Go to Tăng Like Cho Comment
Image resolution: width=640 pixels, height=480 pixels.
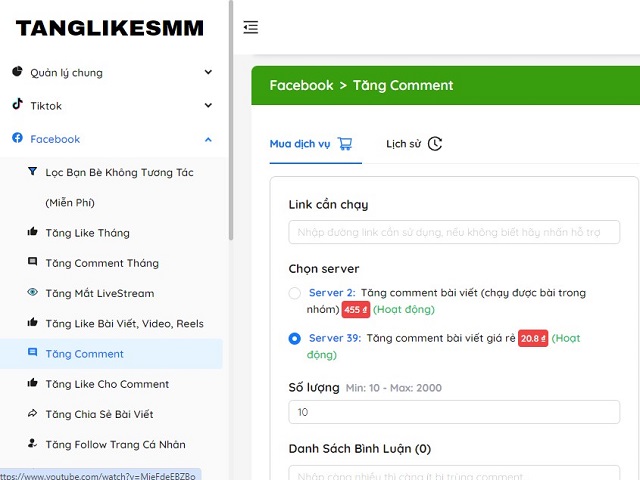click(x=107, y=384)
